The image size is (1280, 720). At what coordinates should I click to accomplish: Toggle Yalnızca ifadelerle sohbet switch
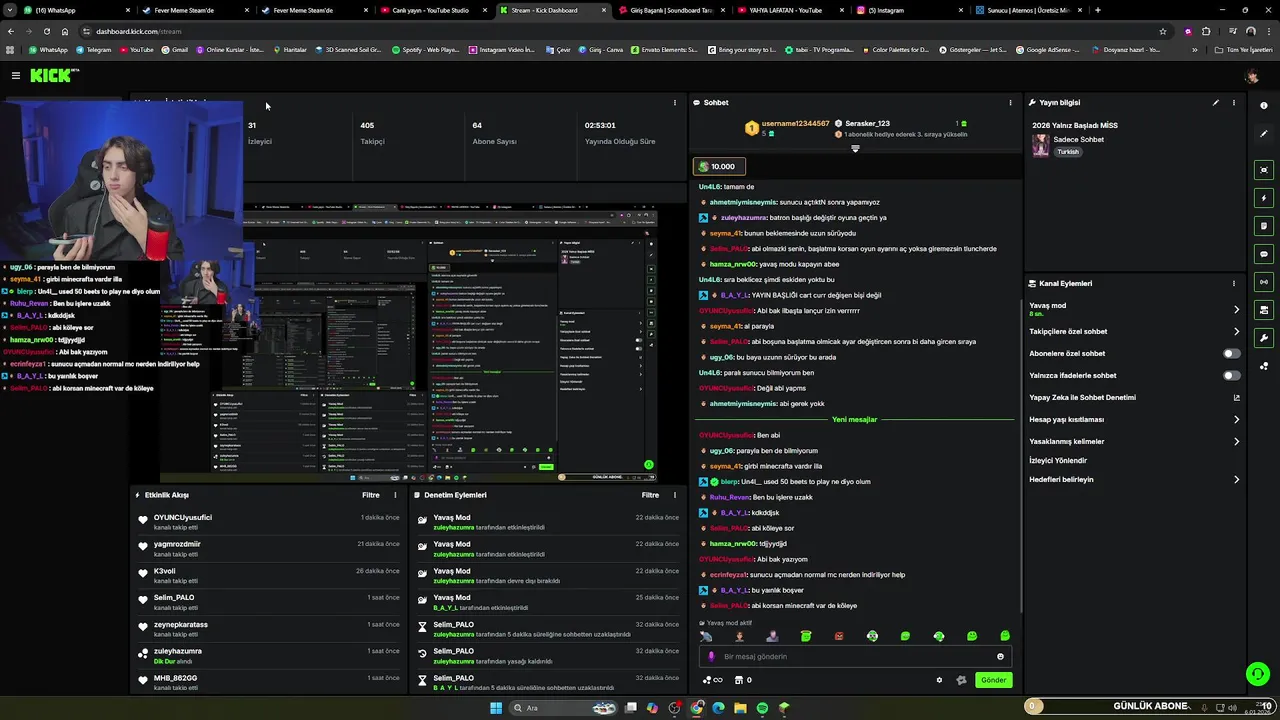[x=1232, y=375]
